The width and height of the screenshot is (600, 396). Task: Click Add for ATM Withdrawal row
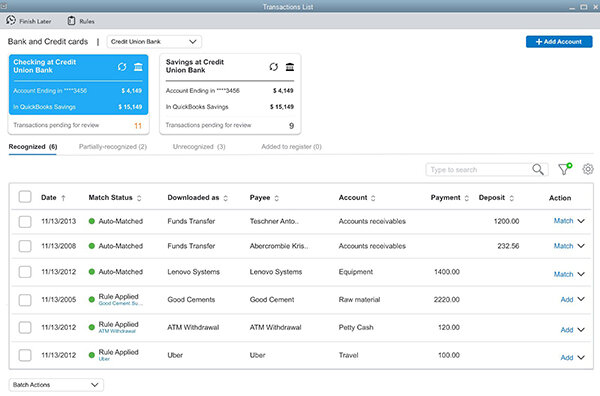(567, 329)
